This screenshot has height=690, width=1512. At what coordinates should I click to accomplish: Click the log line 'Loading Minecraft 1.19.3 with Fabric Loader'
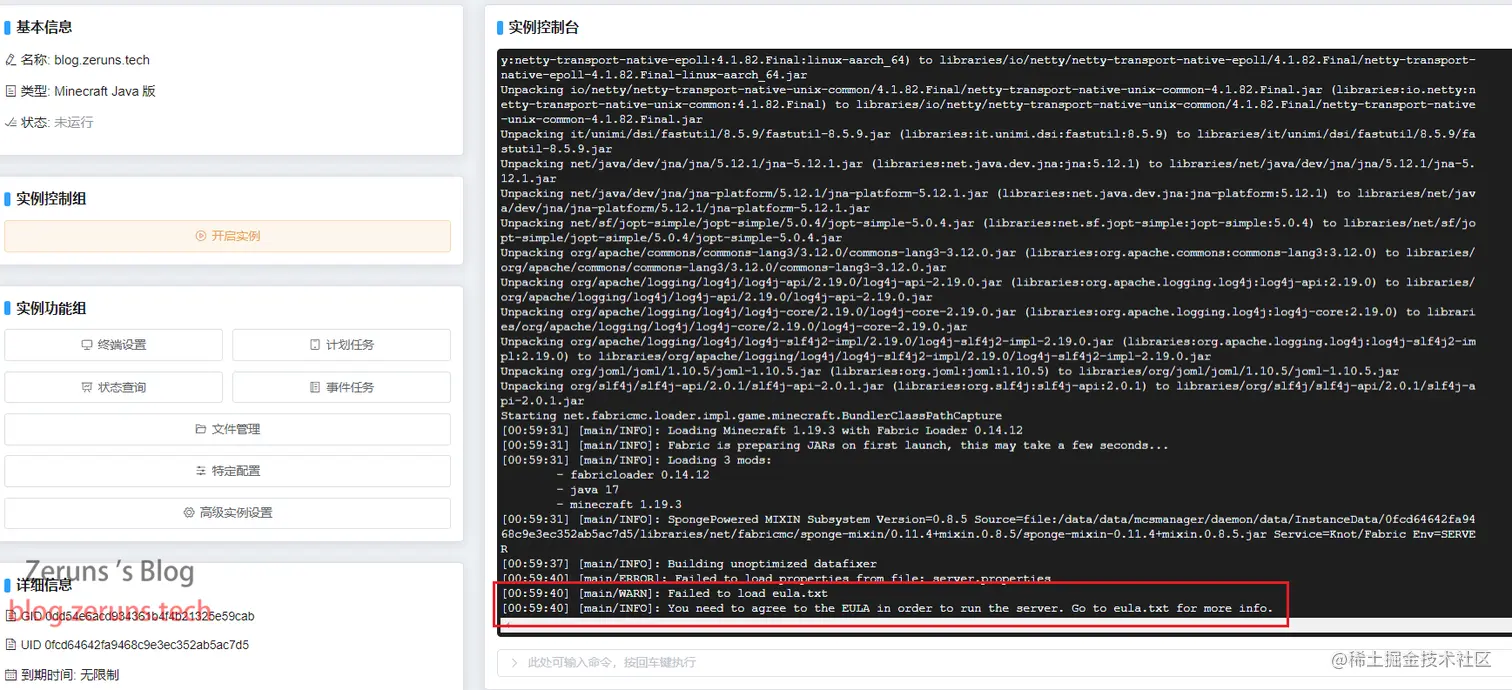pyautogui.click(x=764, y=430)
